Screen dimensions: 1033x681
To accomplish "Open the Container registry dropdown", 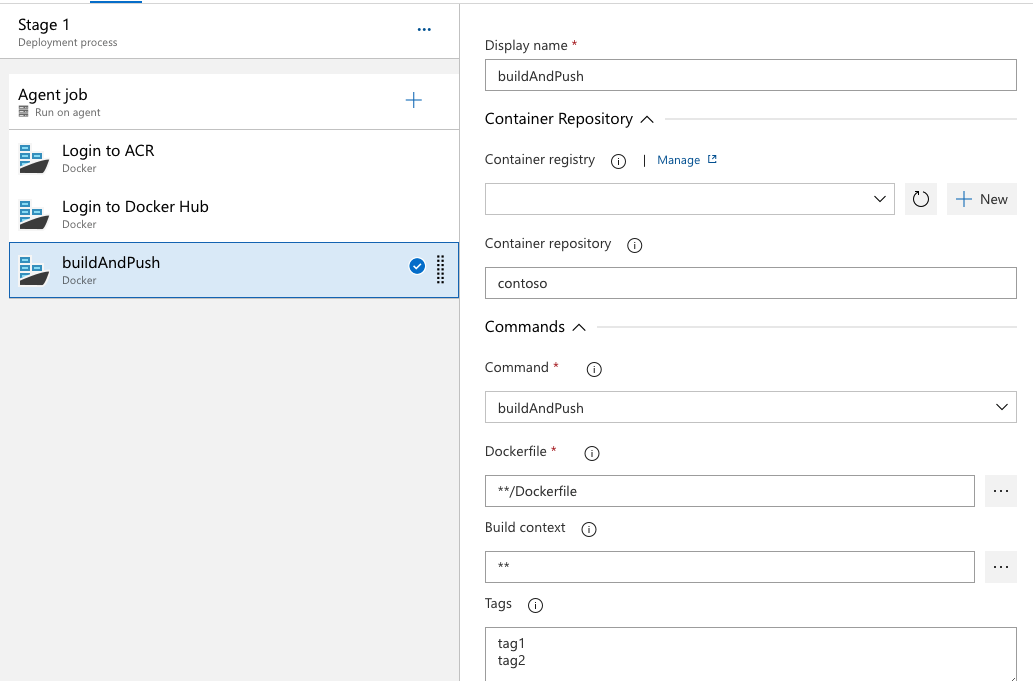I will click(689, 199).
